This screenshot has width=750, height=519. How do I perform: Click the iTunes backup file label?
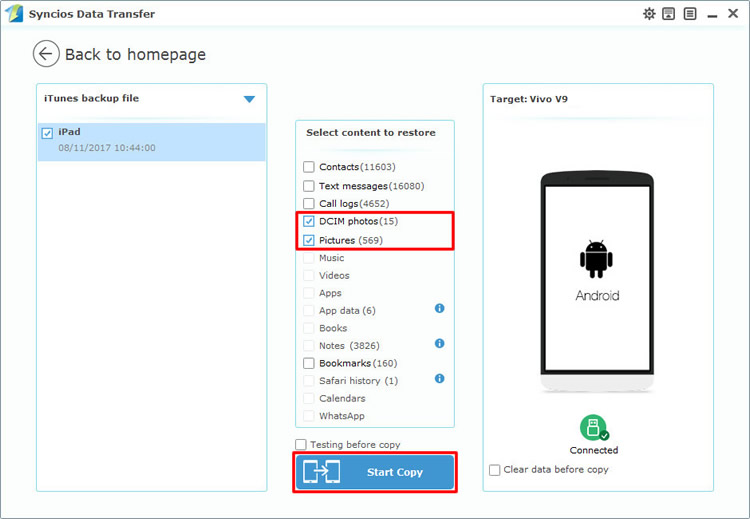91,98
